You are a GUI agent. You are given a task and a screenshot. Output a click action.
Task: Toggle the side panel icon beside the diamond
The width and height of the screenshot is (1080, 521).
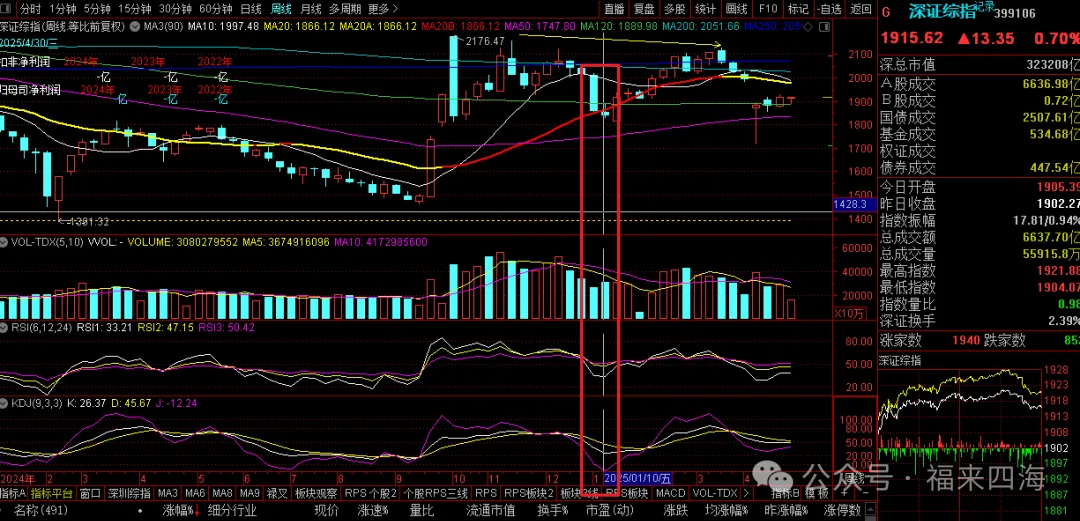822,26
